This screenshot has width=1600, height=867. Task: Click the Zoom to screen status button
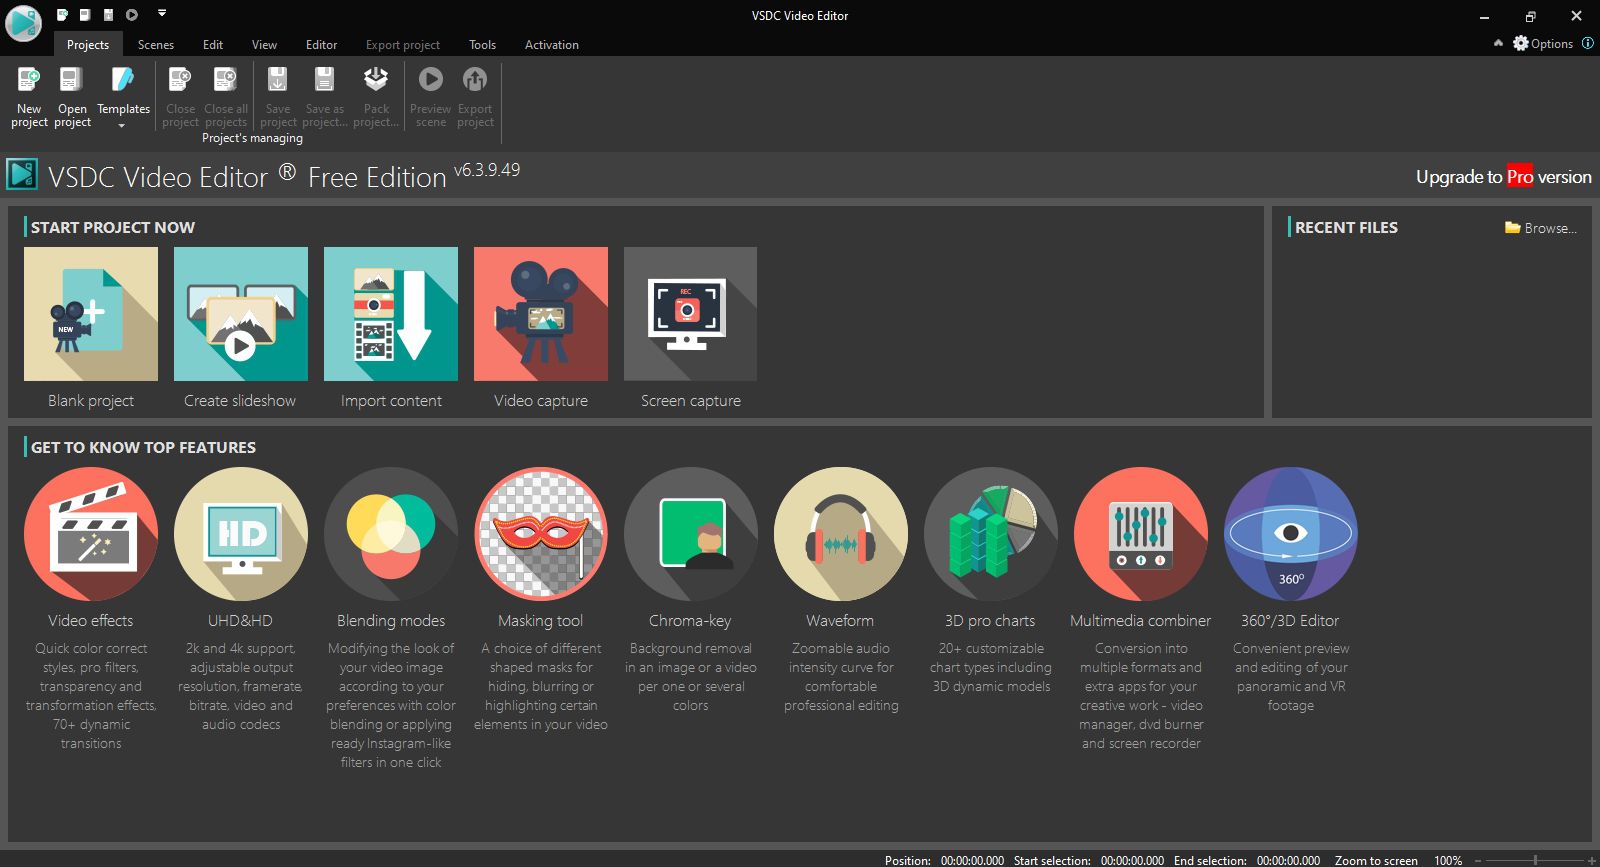click(x=1376, y=860)
